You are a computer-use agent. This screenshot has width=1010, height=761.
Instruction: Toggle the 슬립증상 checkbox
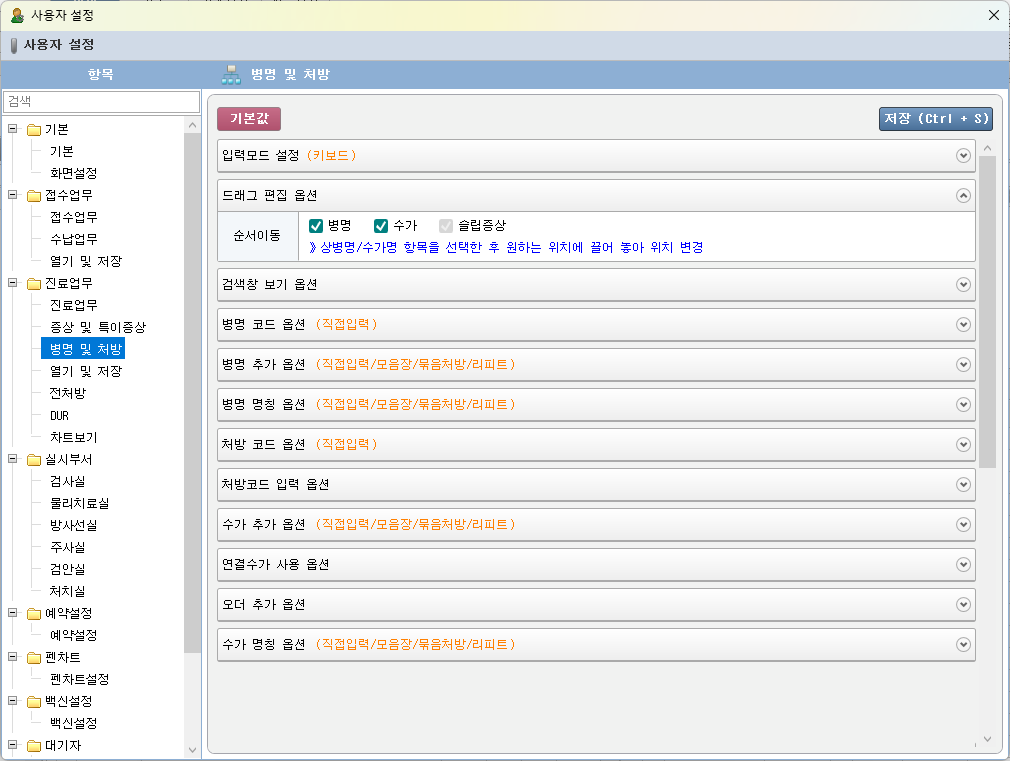pyautogui.click(x=446, y=226)
